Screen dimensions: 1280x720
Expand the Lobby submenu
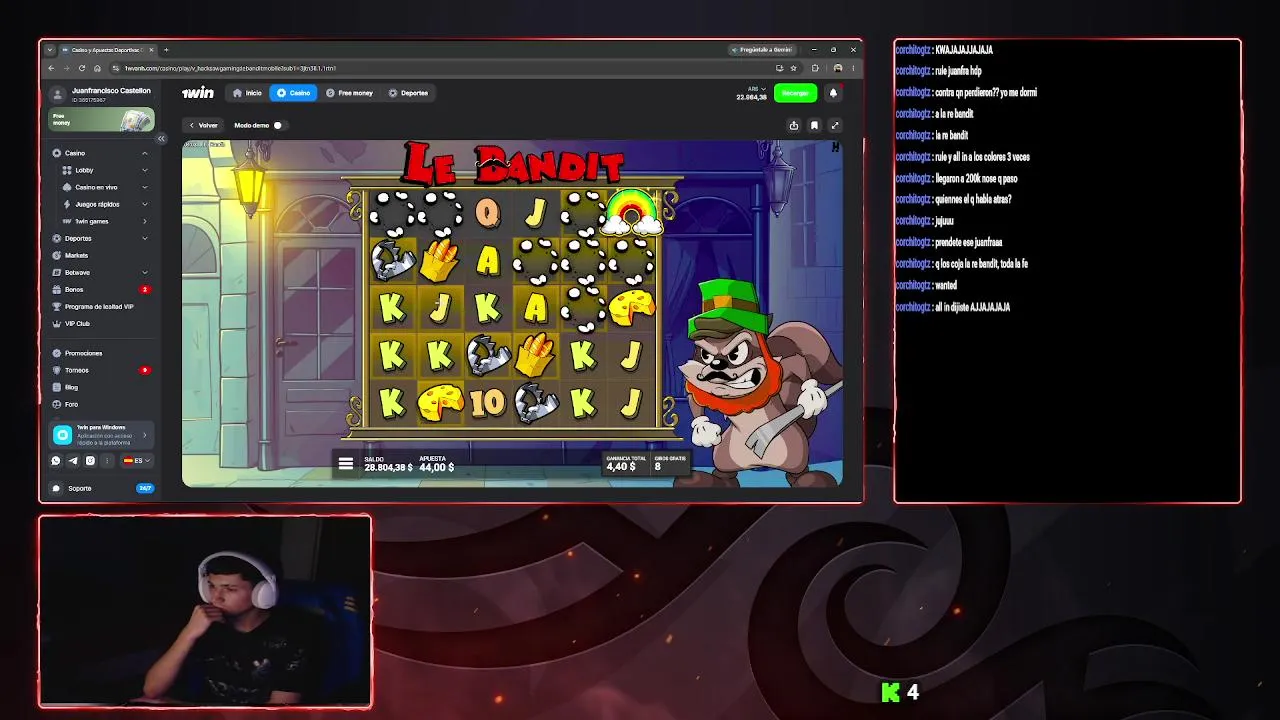coord(145,170)
